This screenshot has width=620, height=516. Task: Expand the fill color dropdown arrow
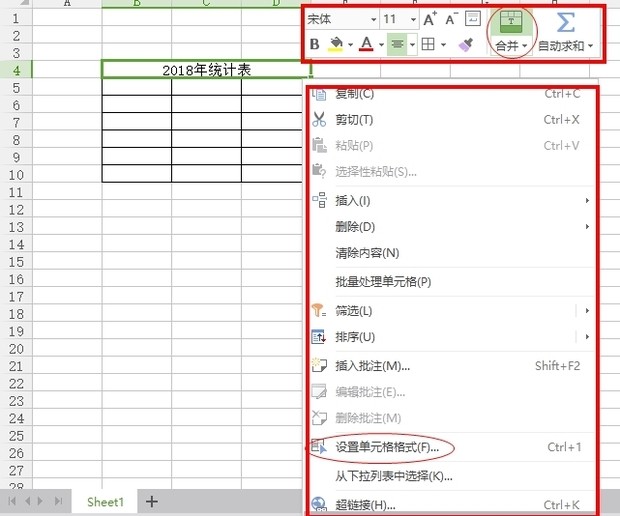pos(350,45)
